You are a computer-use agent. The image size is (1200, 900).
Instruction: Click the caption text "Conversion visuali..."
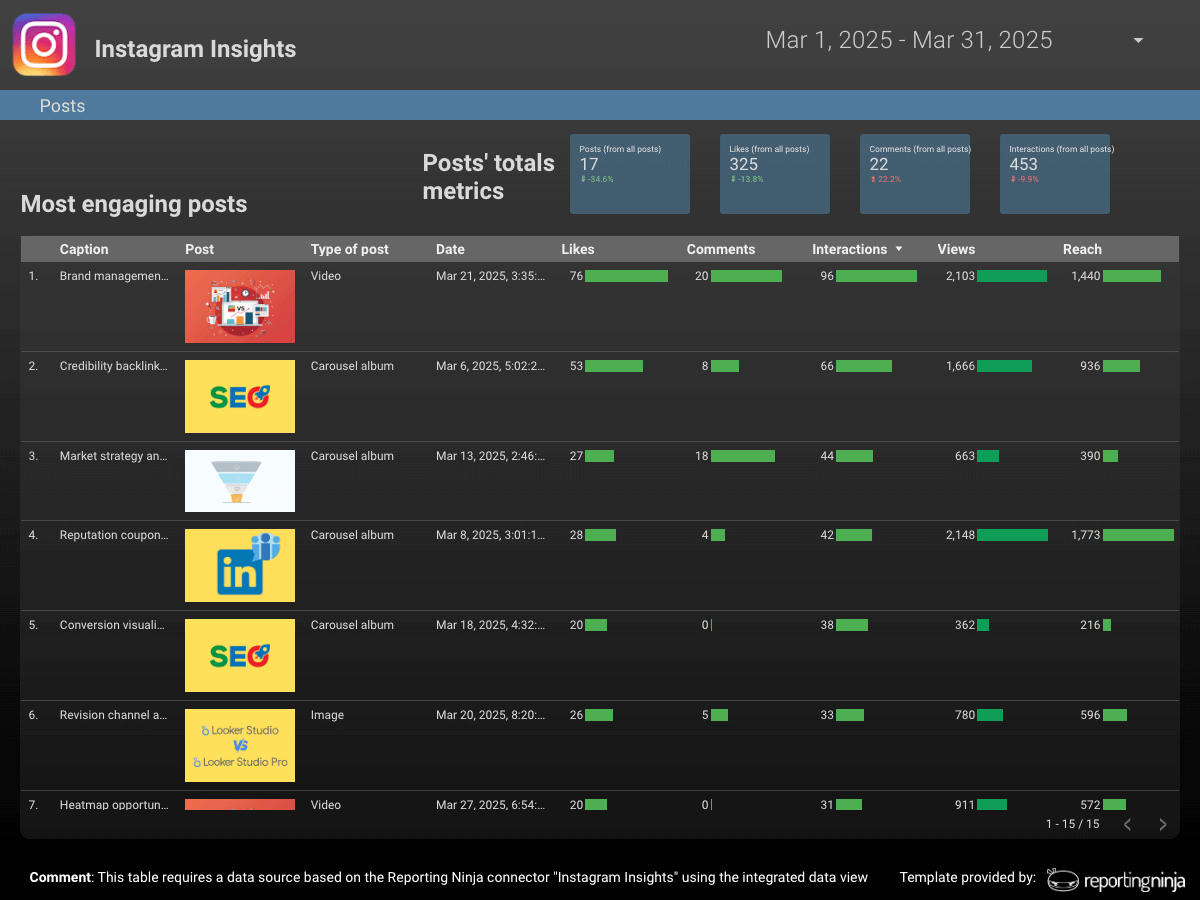point(114,625)
